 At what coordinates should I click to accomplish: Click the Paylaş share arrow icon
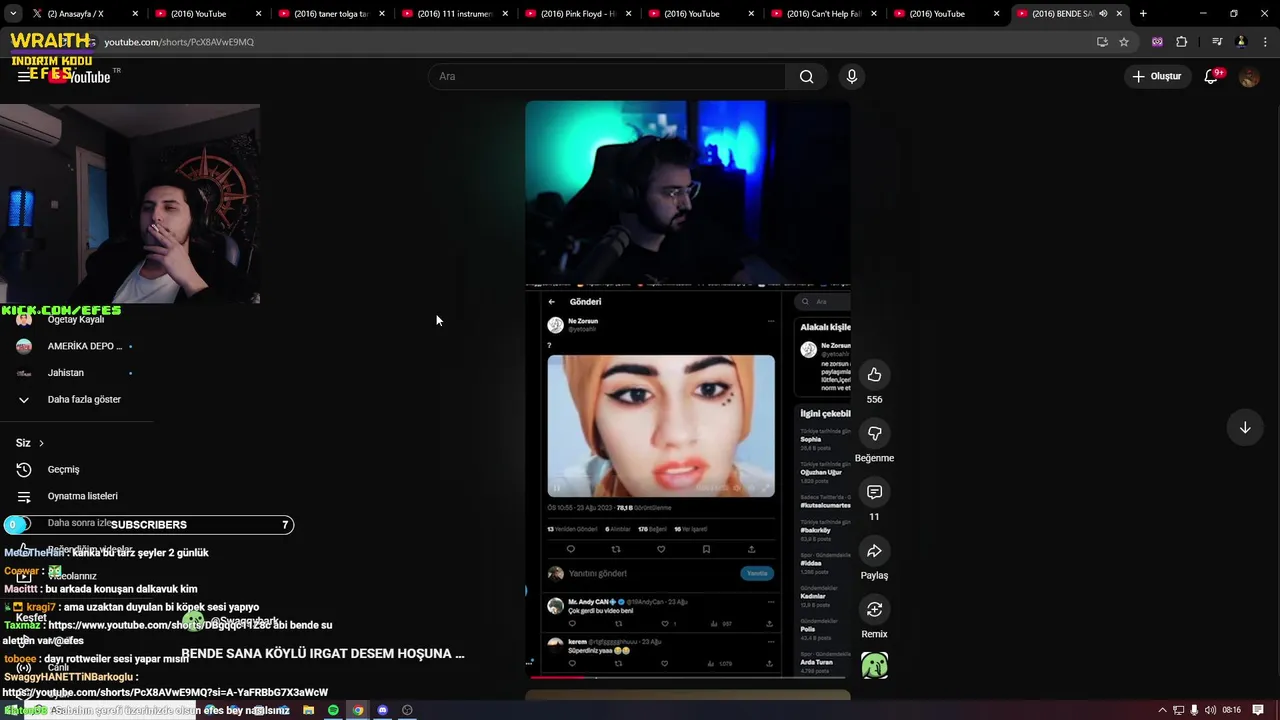point(874,551)
